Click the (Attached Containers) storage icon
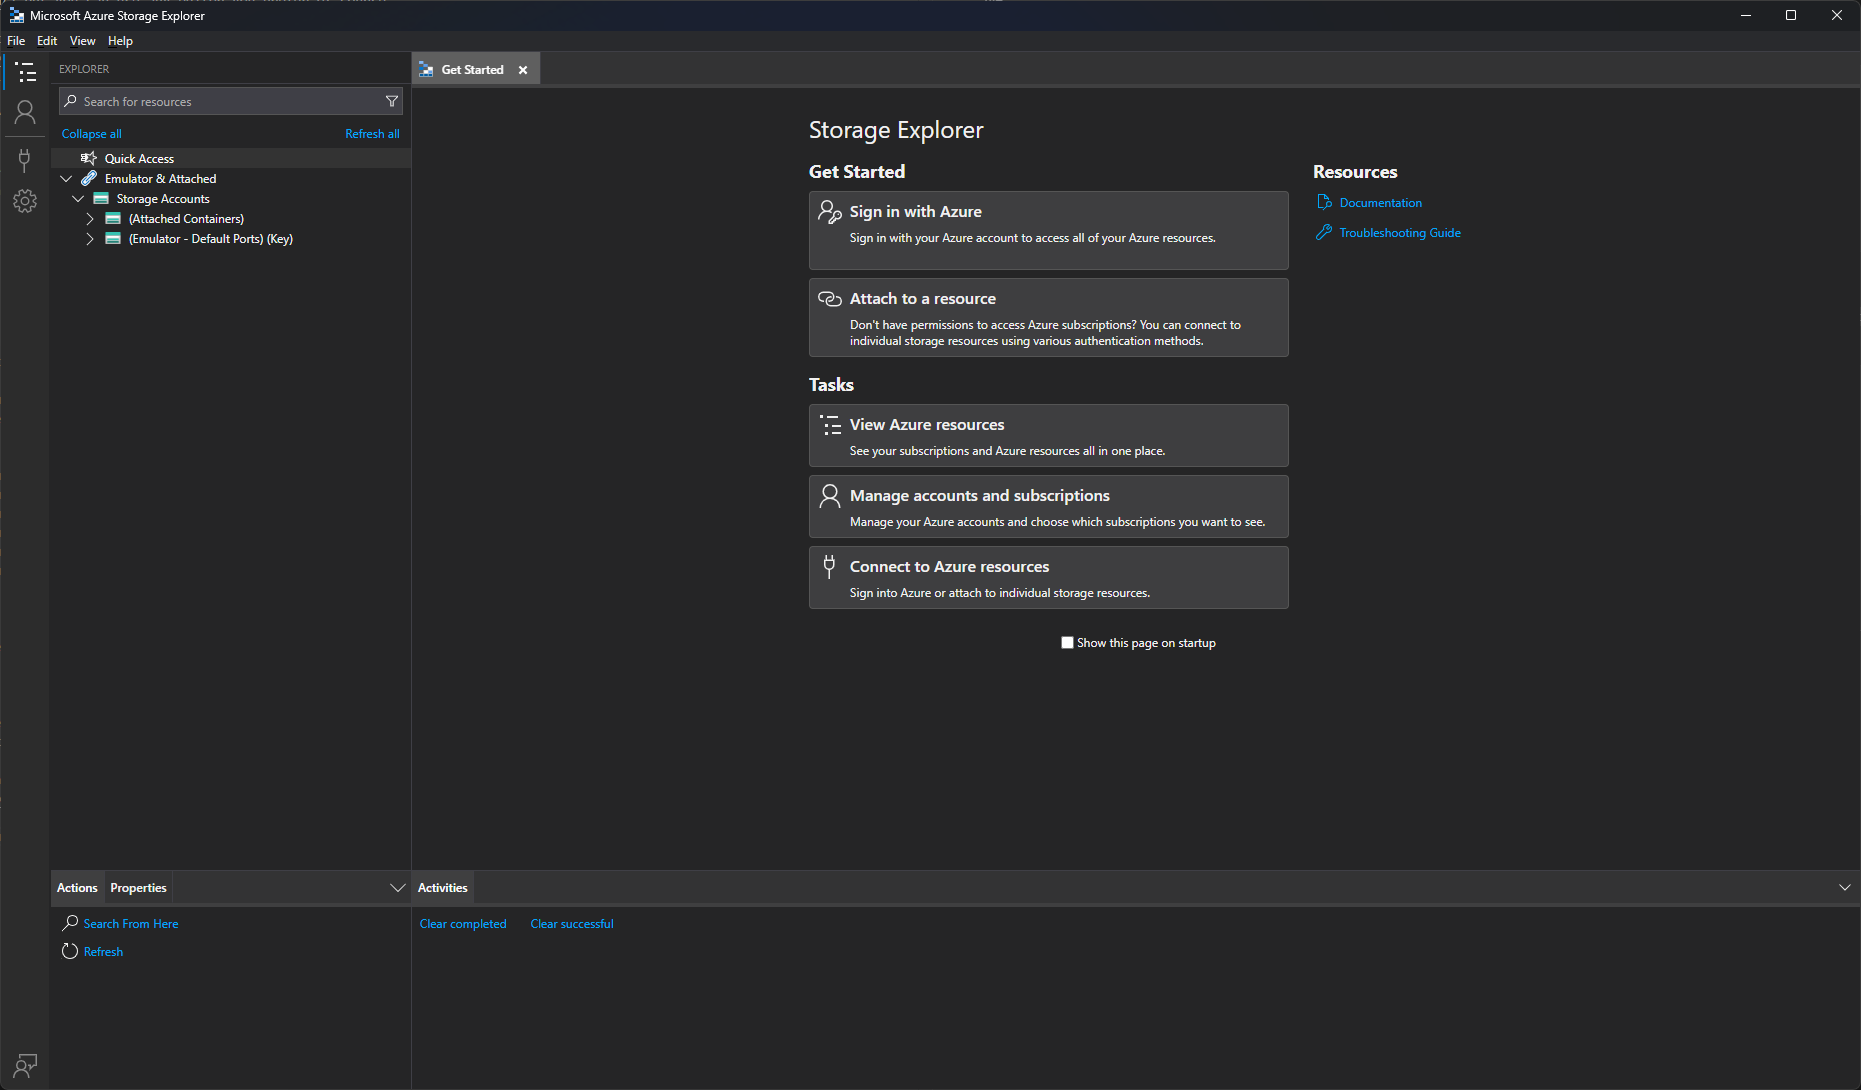The width and height of the screenshot is (1861, 1090). click(113, 218)
